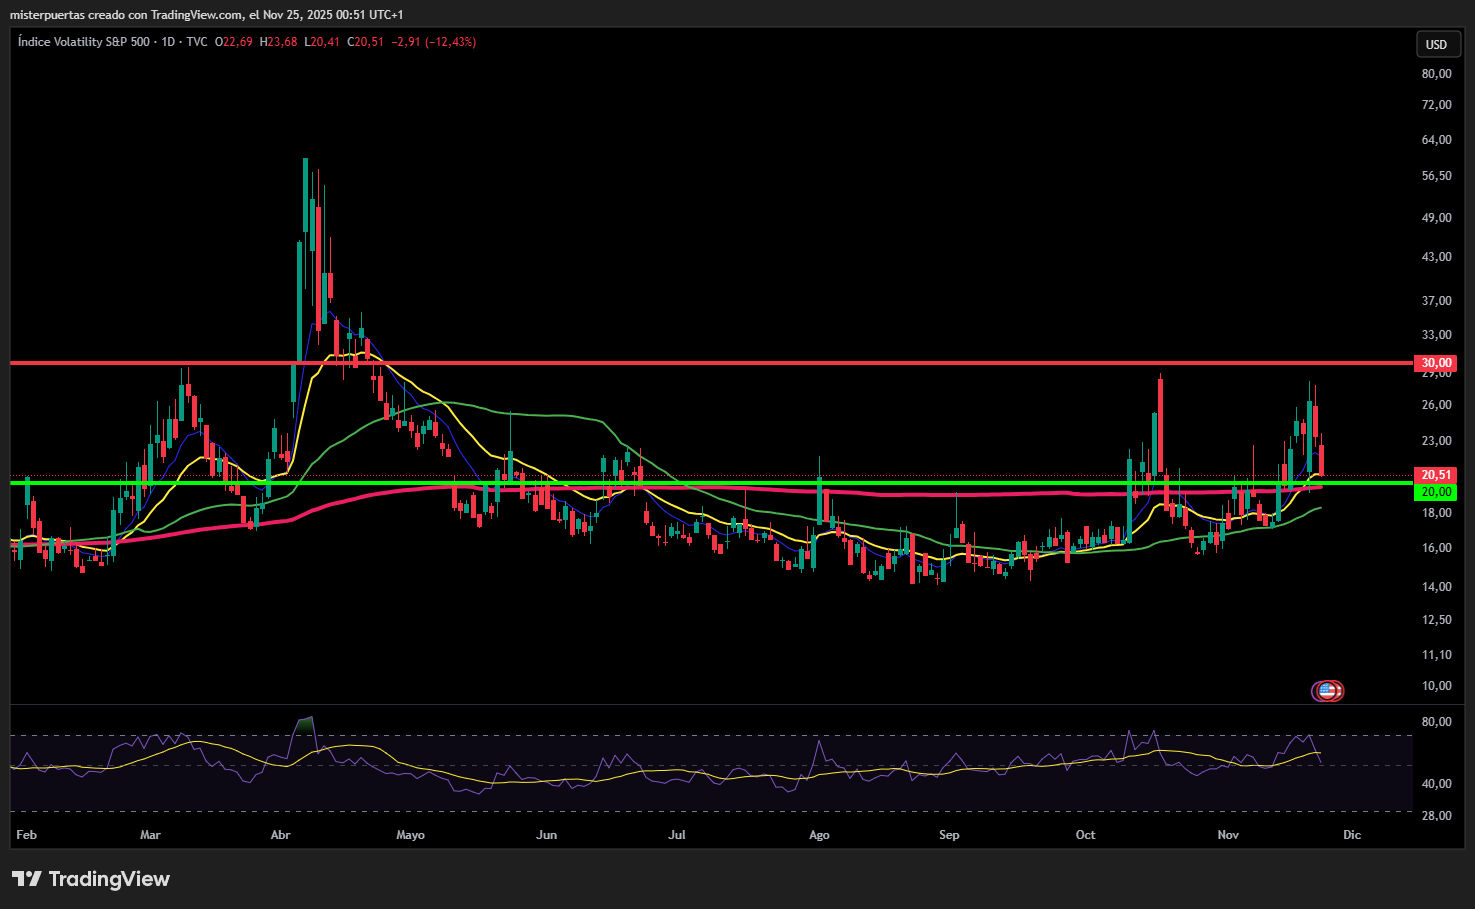Viewport: 1475px width, 909px height.
Task: Click the Mar label on the time axis
Action: point(150,835)
